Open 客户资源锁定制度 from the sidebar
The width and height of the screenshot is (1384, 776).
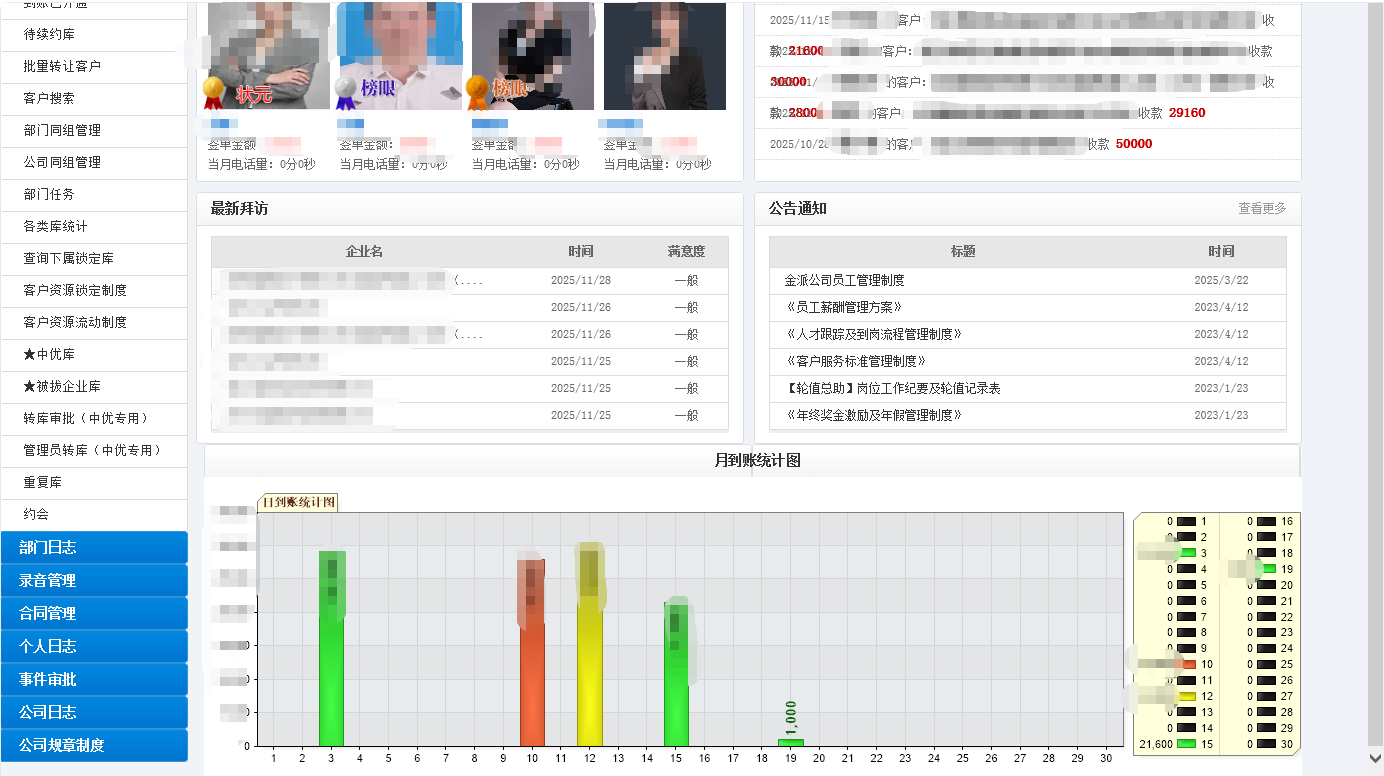pyautogui.click(x=75, y=290)
